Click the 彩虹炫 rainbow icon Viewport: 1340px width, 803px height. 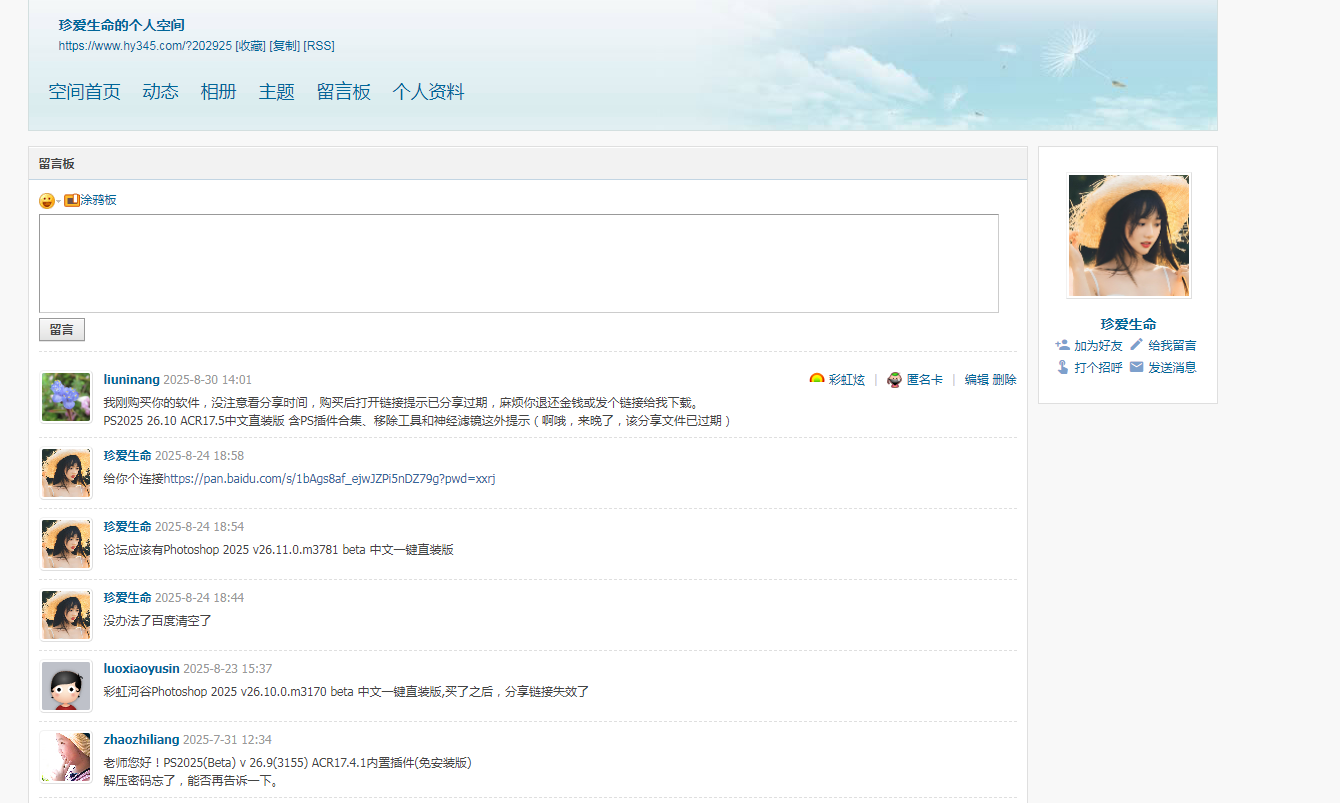[817, 380]
